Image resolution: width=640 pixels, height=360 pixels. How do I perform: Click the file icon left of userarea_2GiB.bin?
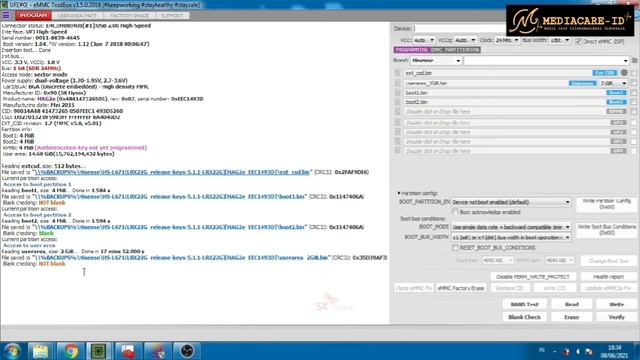tap(398, 83)
